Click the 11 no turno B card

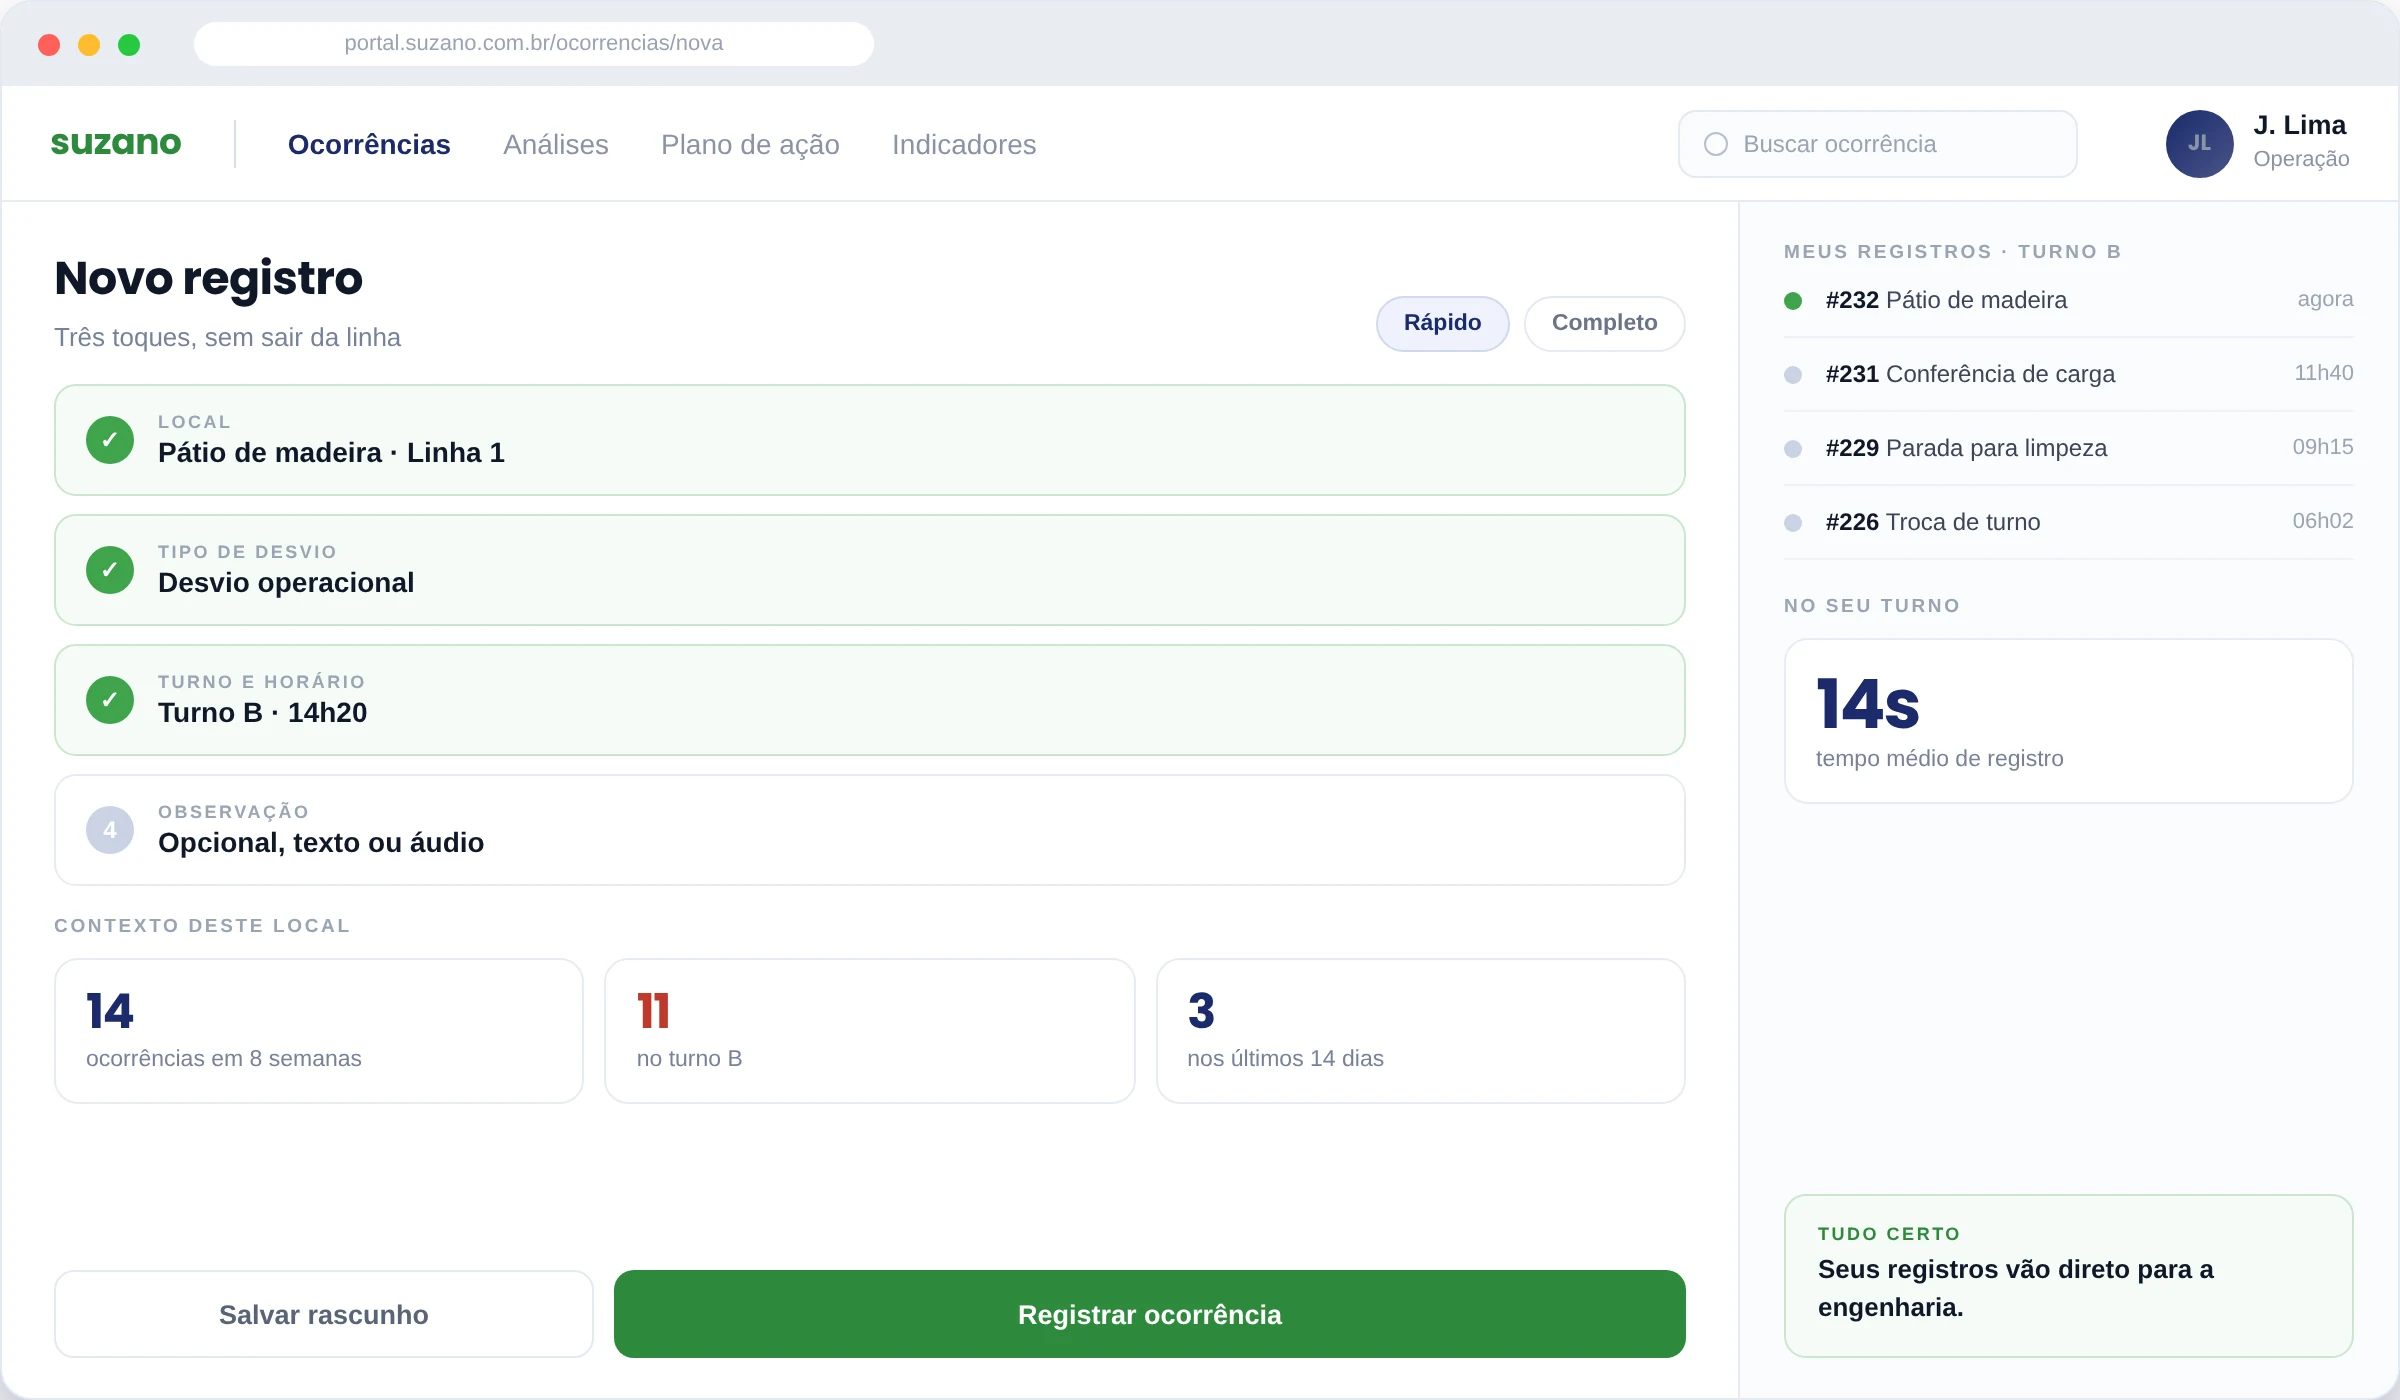[870, 1031]
